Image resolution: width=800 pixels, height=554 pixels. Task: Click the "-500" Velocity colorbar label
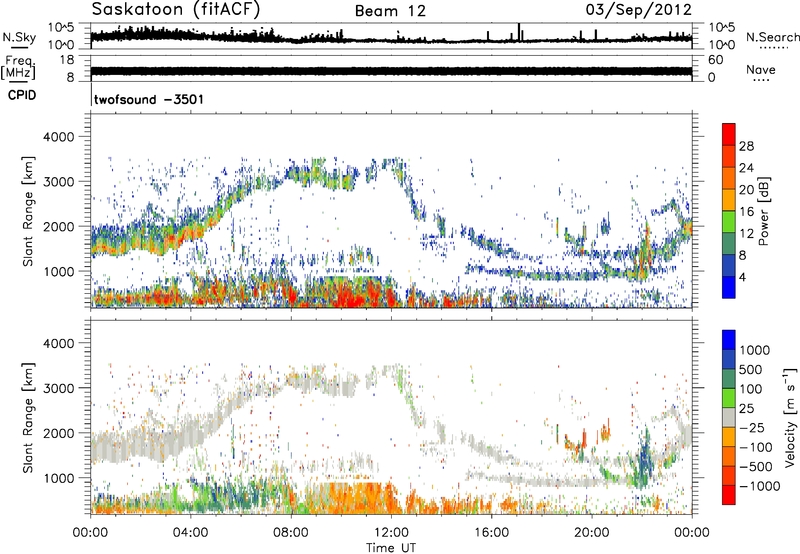(756, 467)
